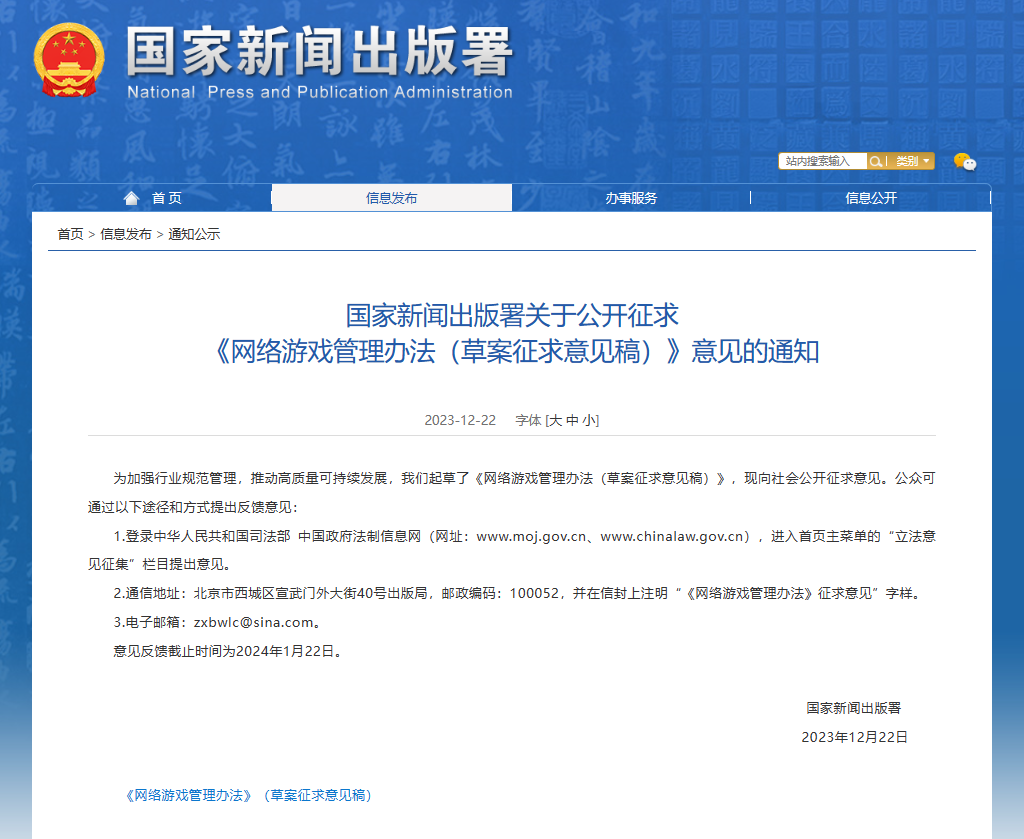Click the 信息发布 breadcrumb link
The image size is (1024, 839).
click(126, 234)
